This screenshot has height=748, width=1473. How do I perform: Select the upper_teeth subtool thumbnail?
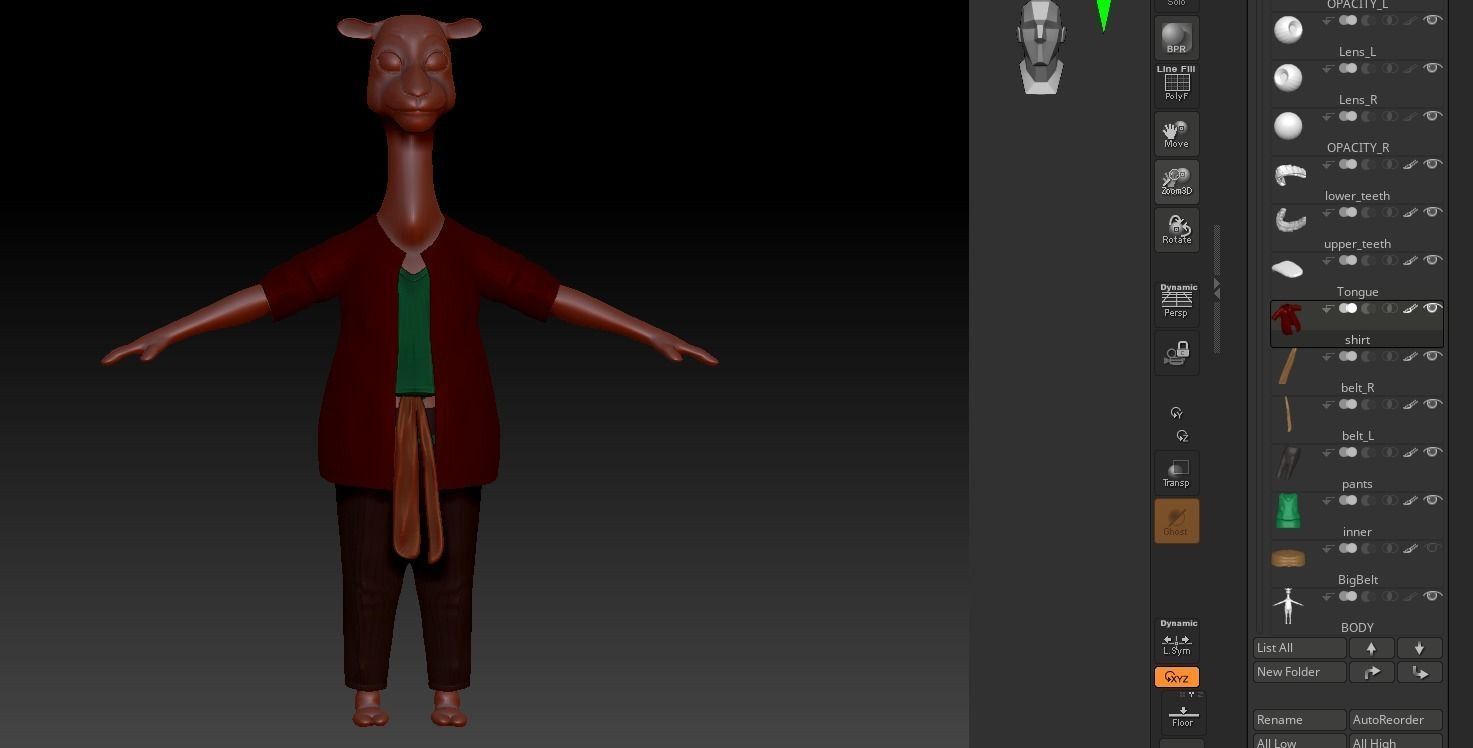1288,221
